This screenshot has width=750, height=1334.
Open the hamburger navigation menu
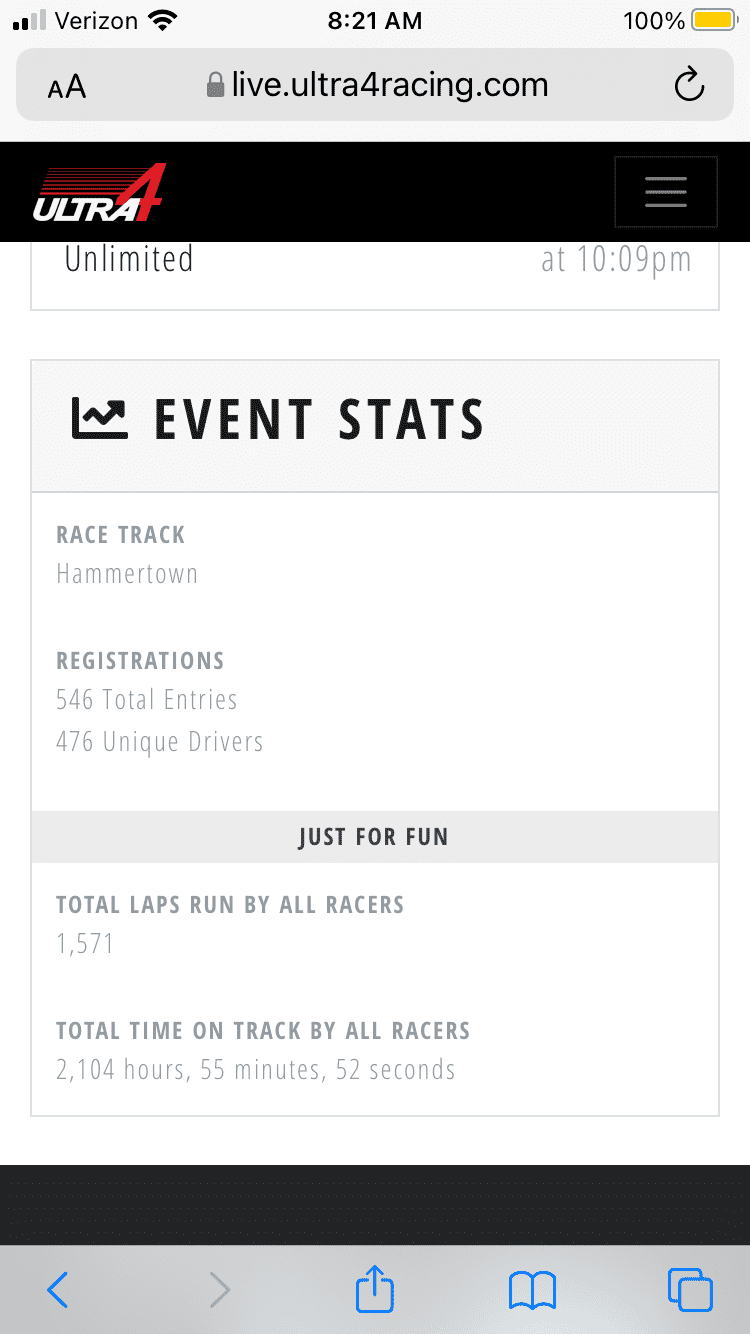(x=665, y=191)
